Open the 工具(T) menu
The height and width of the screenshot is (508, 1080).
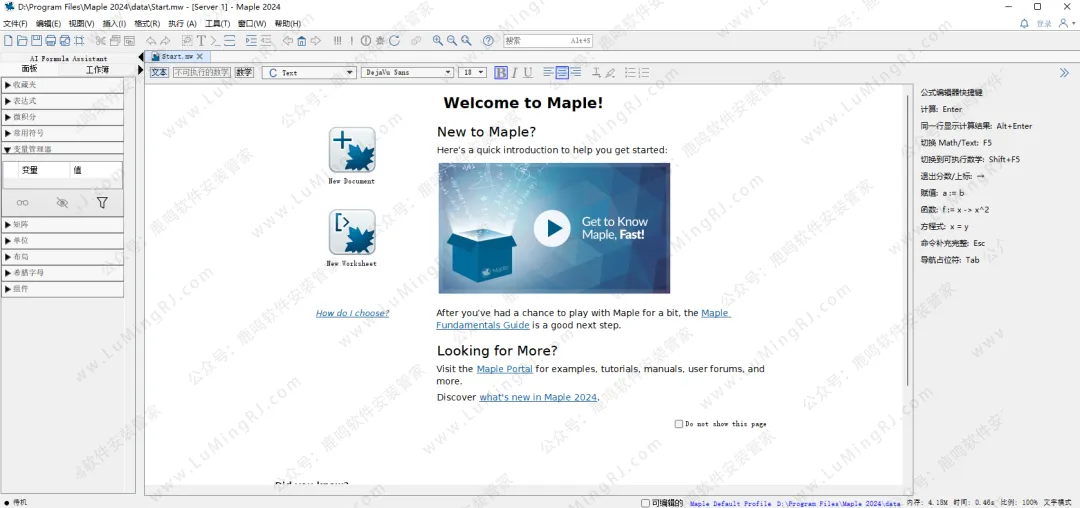[218, 23]
